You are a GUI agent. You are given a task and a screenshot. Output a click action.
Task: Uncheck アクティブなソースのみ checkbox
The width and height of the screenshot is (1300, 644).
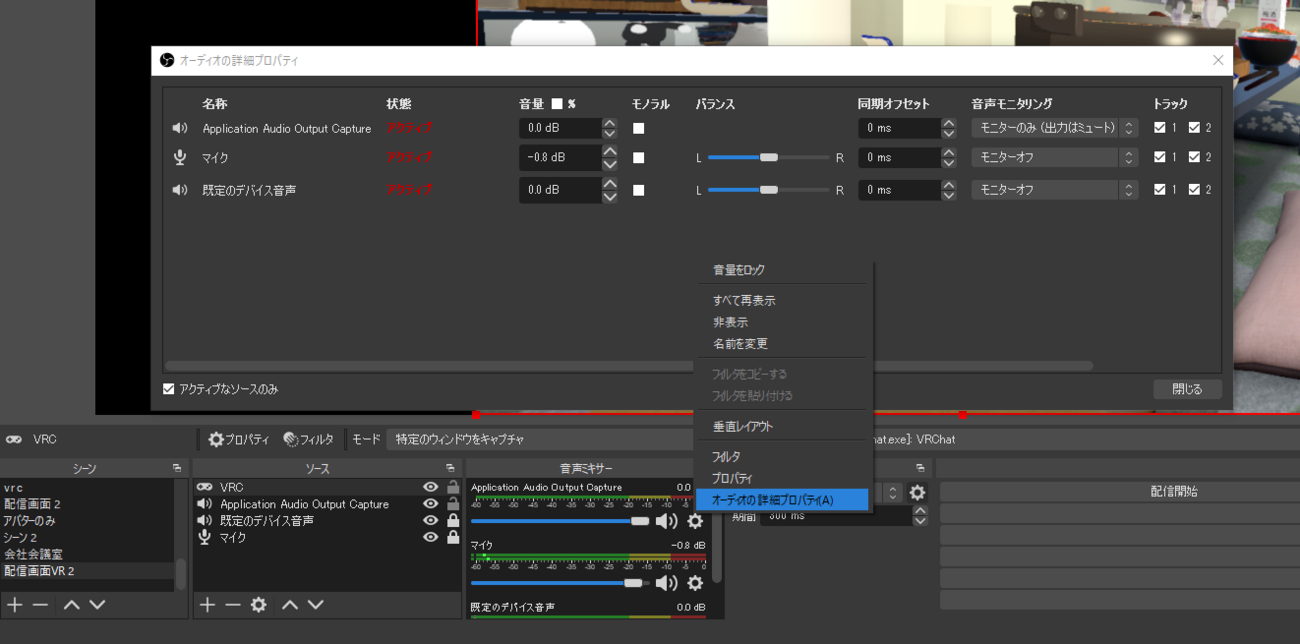click(x=169, y=389)
